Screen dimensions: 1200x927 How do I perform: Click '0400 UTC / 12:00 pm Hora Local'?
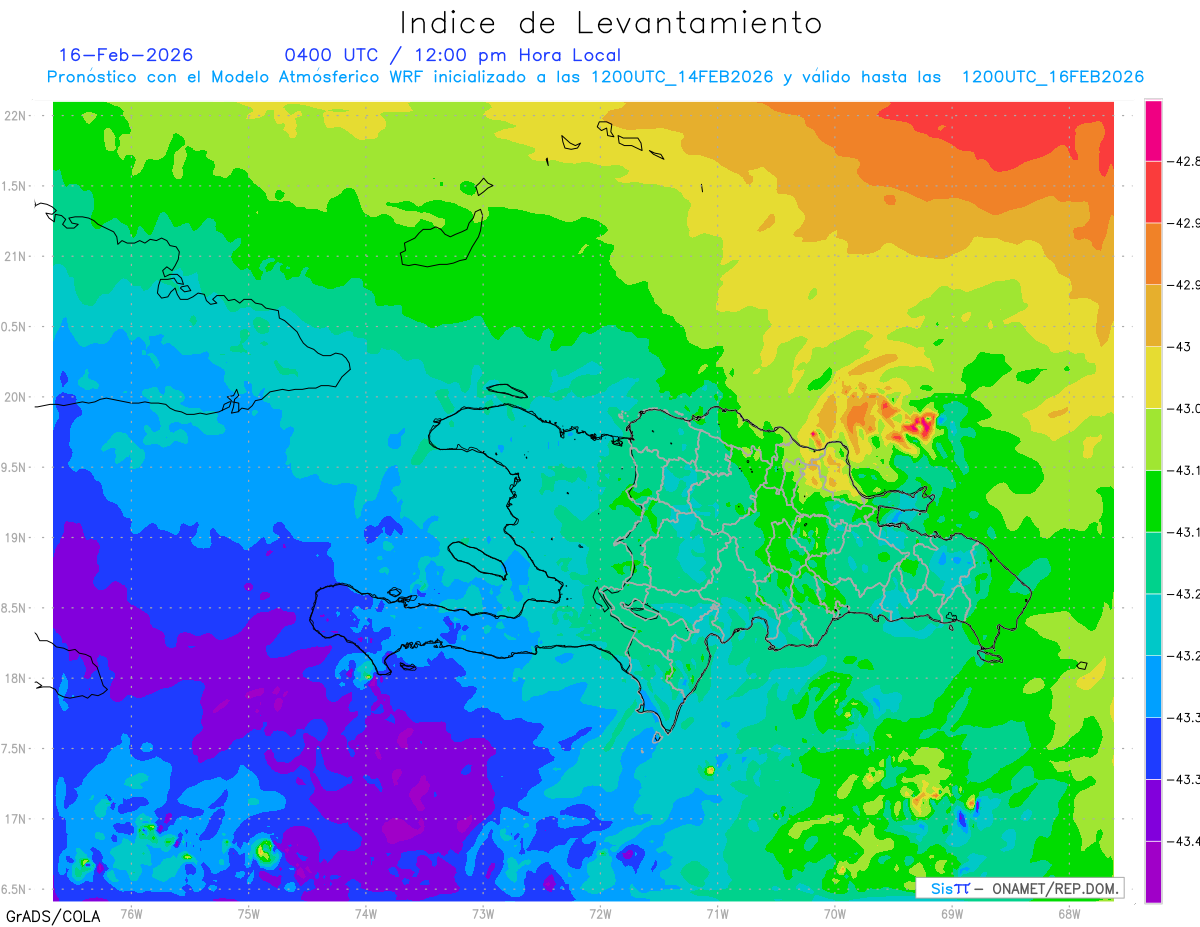point(453,55)
